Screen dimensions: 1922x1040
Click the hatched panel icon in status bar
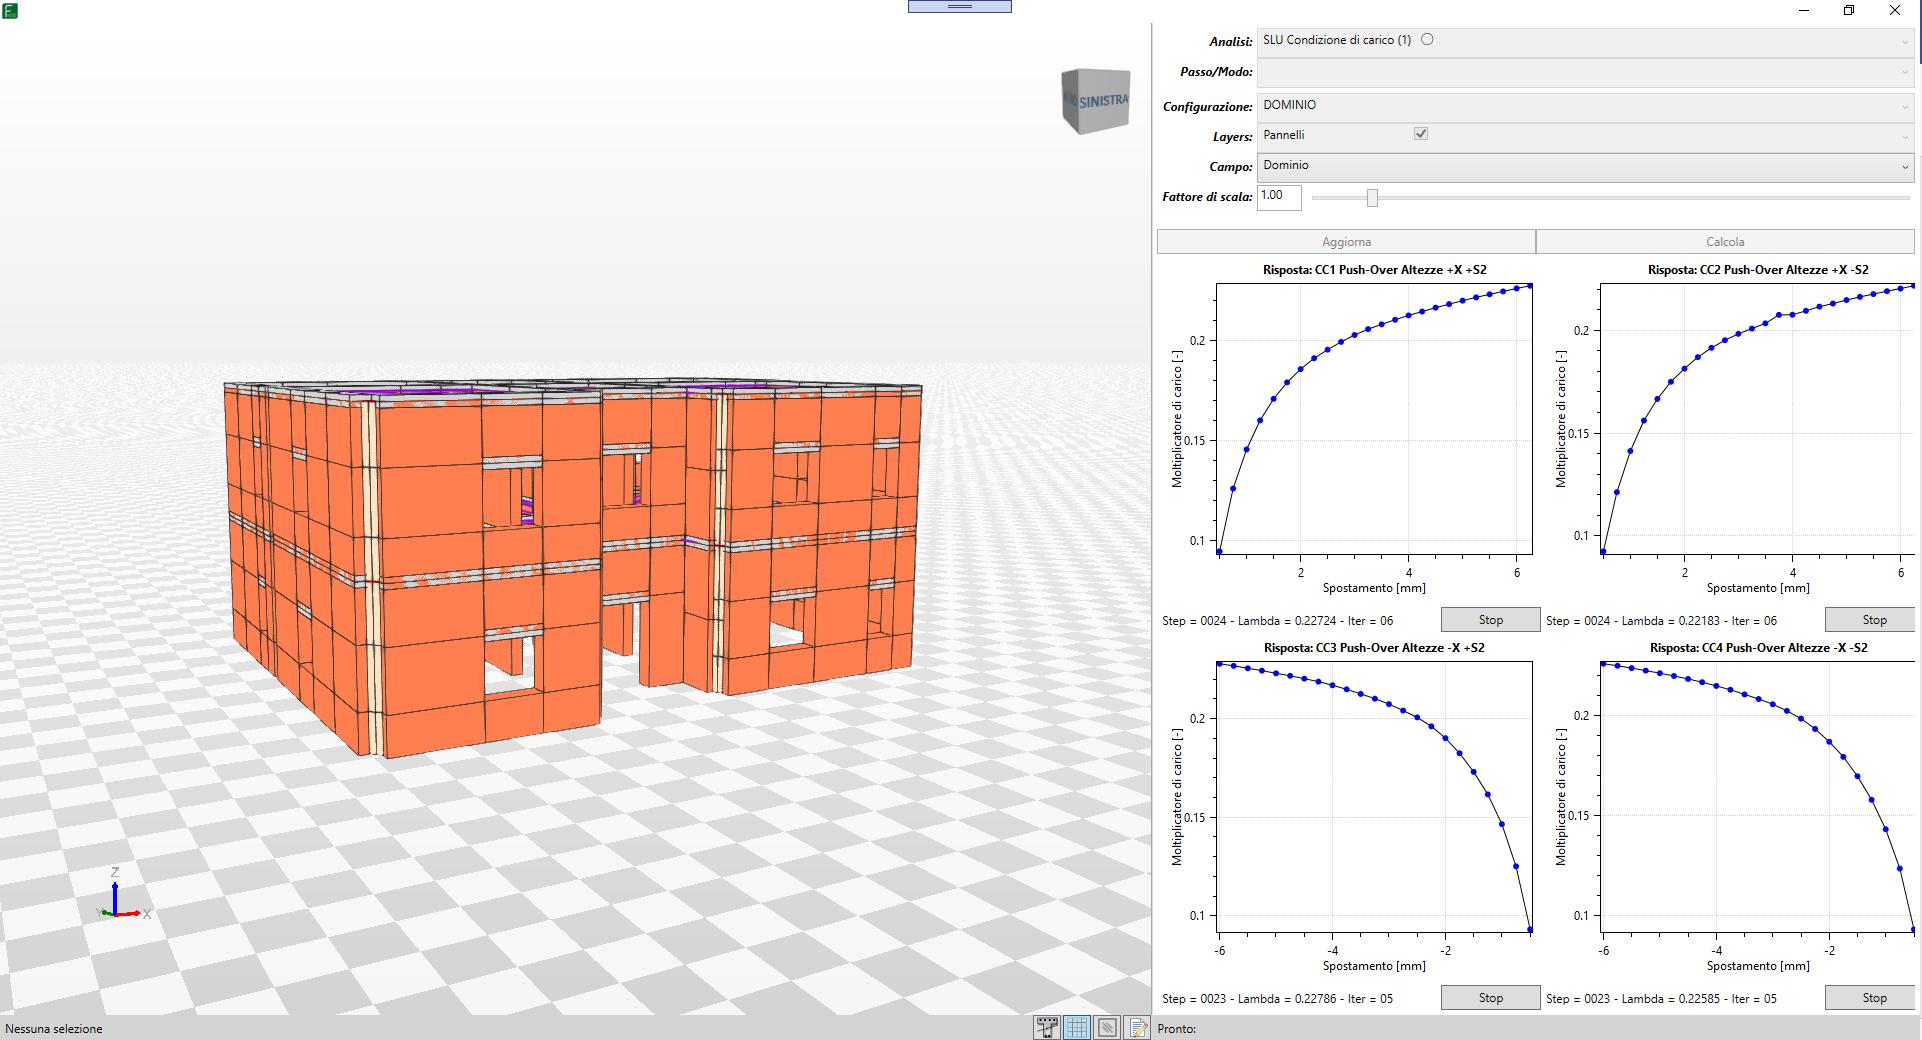tap(1107, 1028)
